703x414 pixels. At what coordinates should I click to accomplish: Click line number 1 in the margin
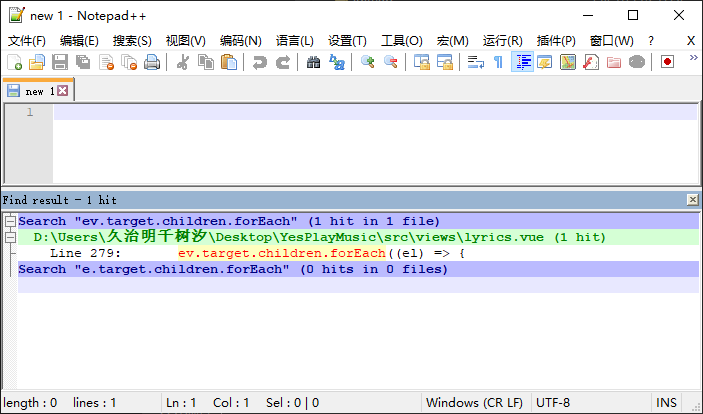(30, 112)
